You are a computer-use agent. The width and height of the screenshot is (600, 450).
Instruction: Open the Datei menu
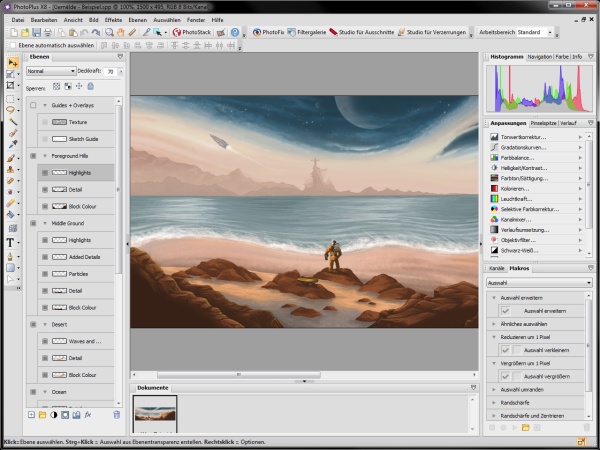18,20
